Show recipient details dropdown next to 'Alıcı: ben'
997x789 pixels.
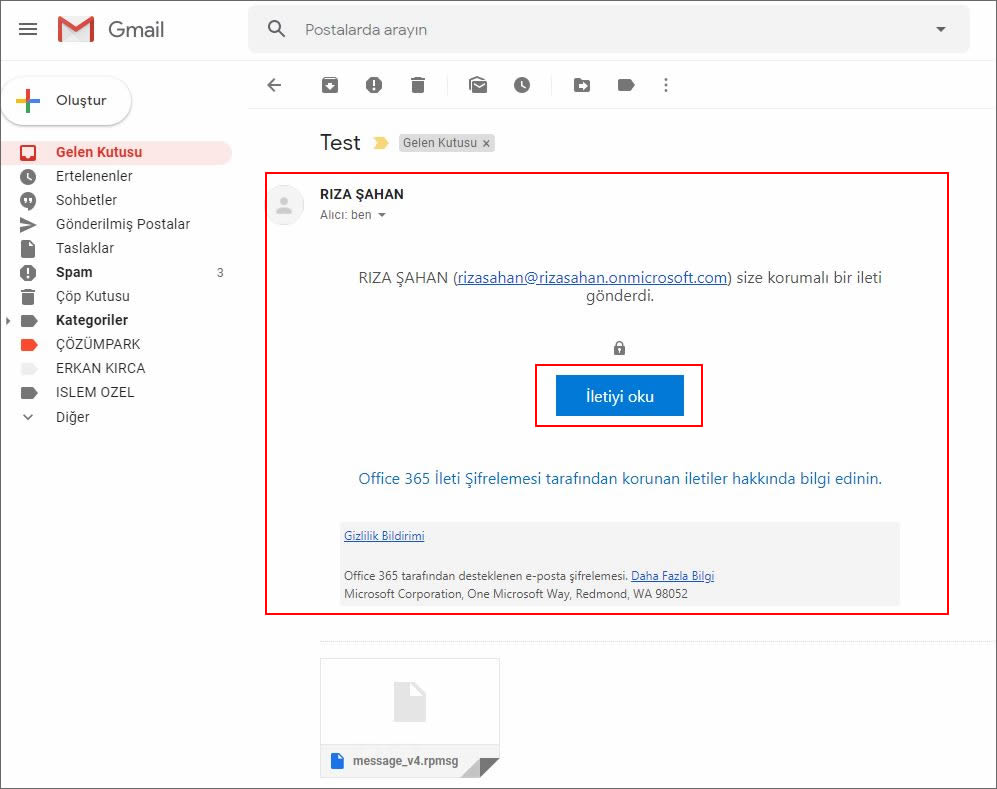point(382,216)
